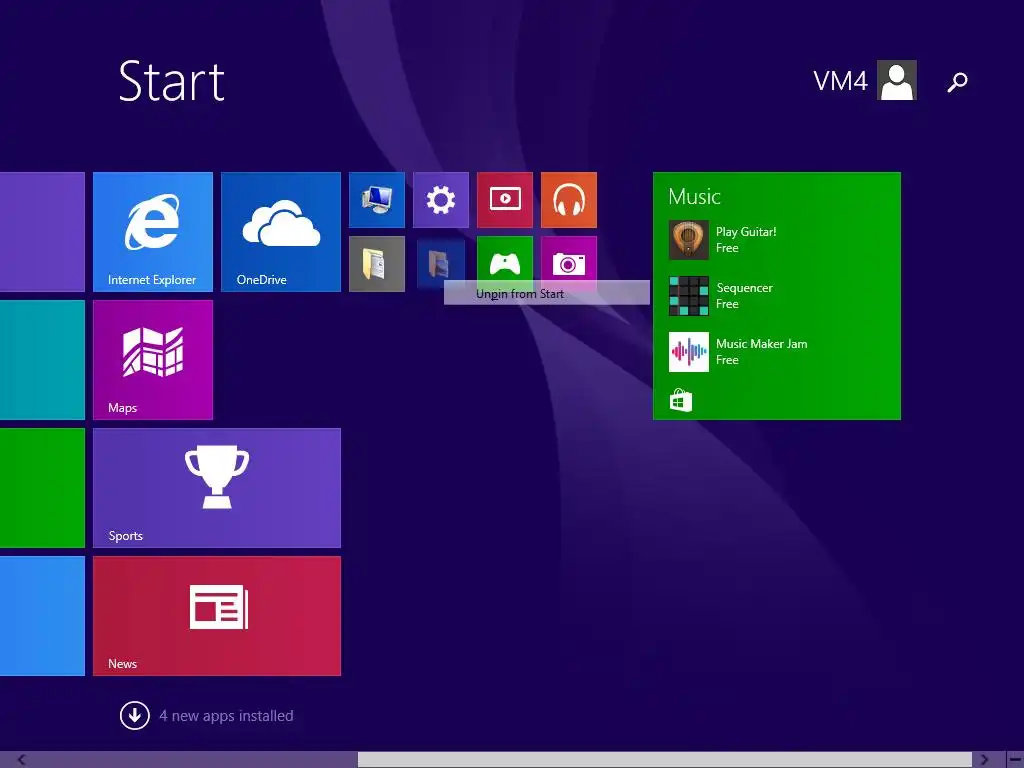
Task: Click the horizontal scrollbar thumb
Action: [665, 760]
